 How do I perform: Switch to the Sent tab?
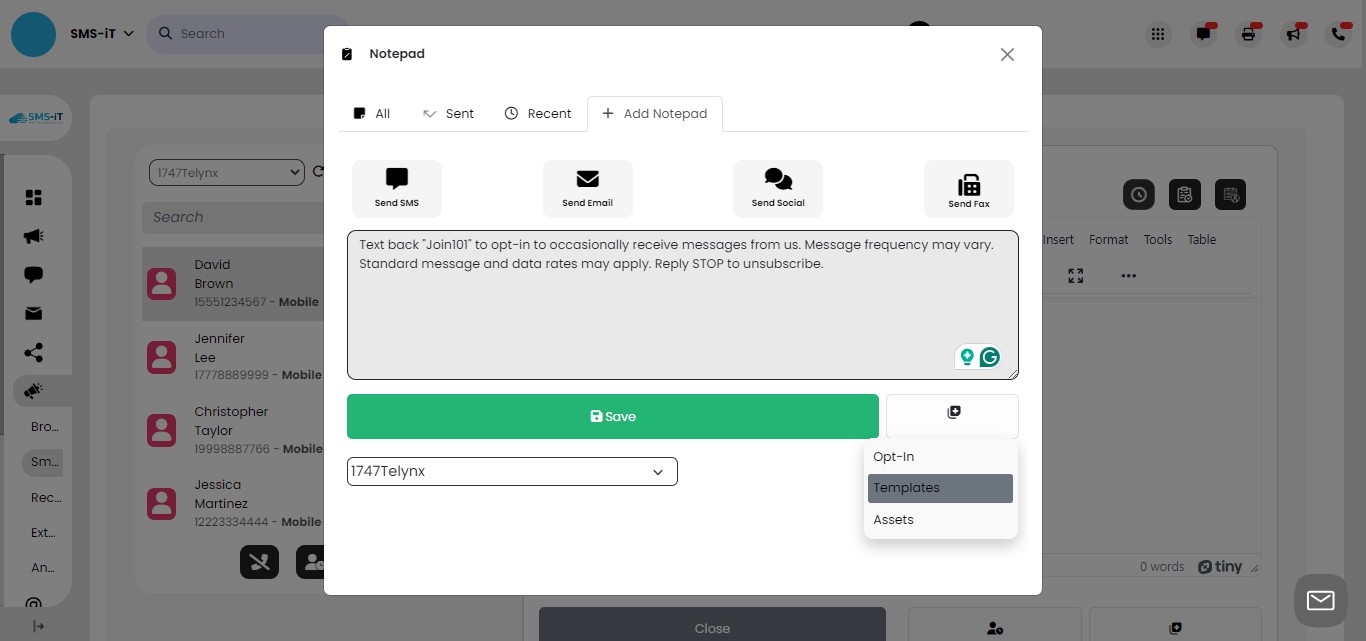click(x=448, y=113)
